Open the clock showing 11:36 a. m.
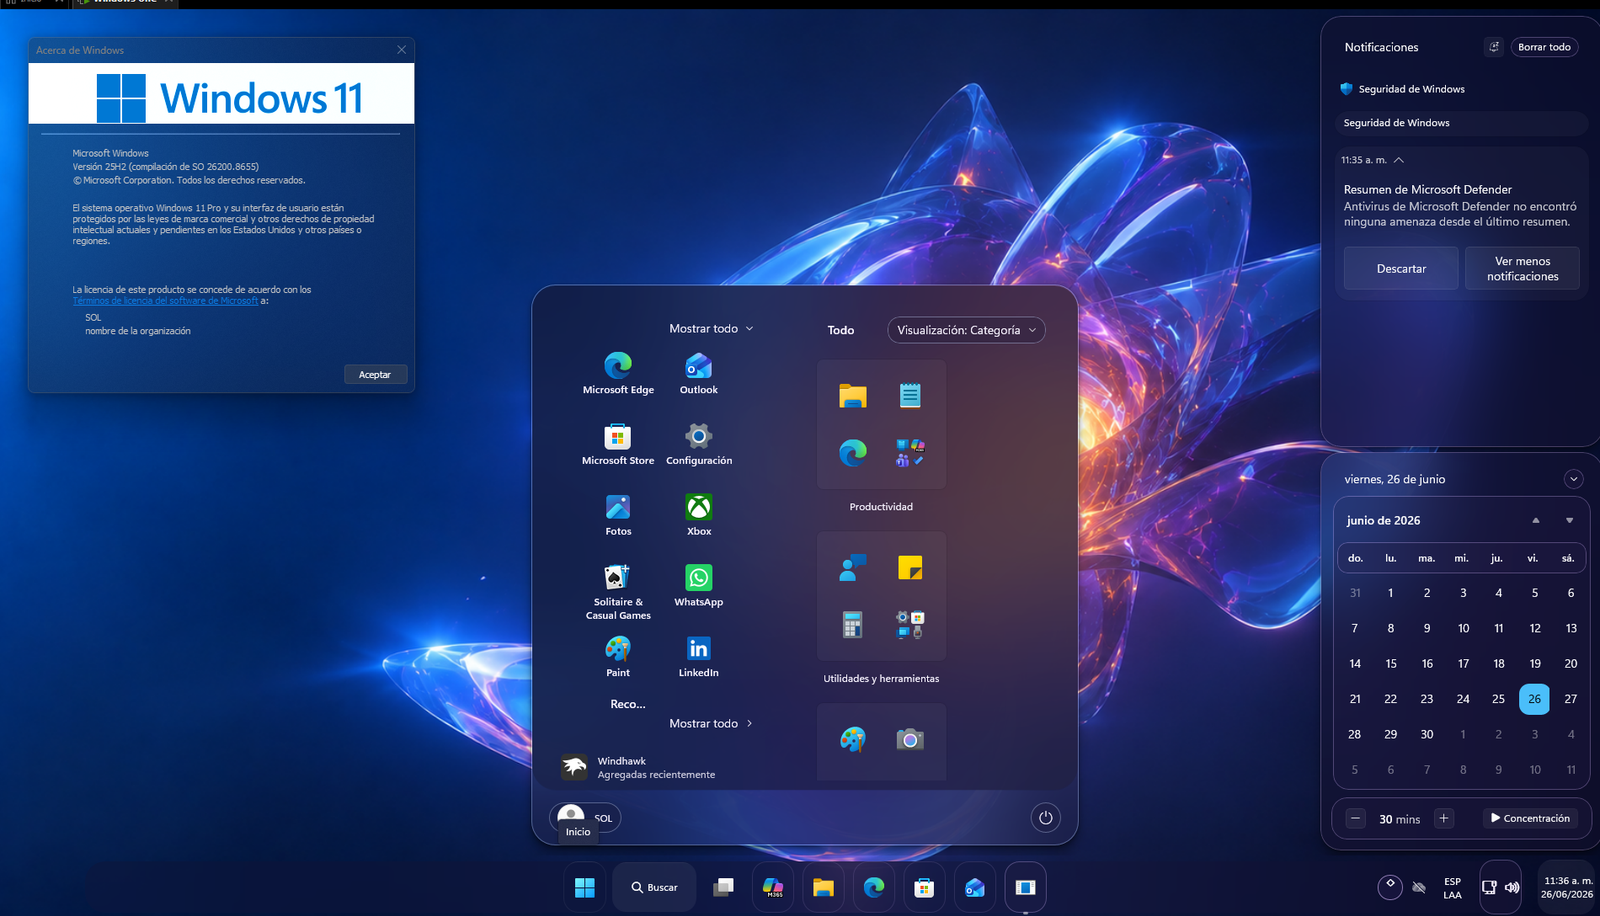The image size is (1600, 916). pos(1567,887)
